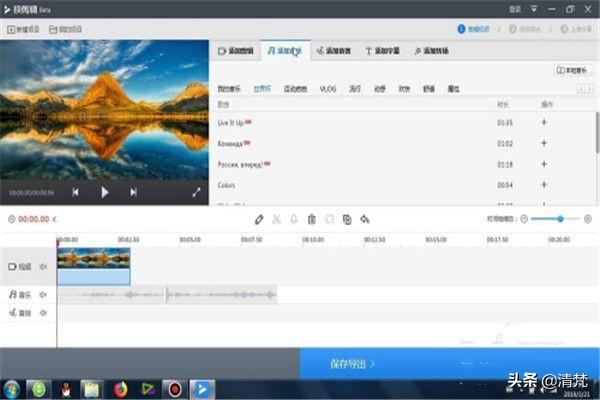The height and width of the screenshot is (400, 600).
Task: Switch to the add subtitles tab
Action: pos(382,51)
